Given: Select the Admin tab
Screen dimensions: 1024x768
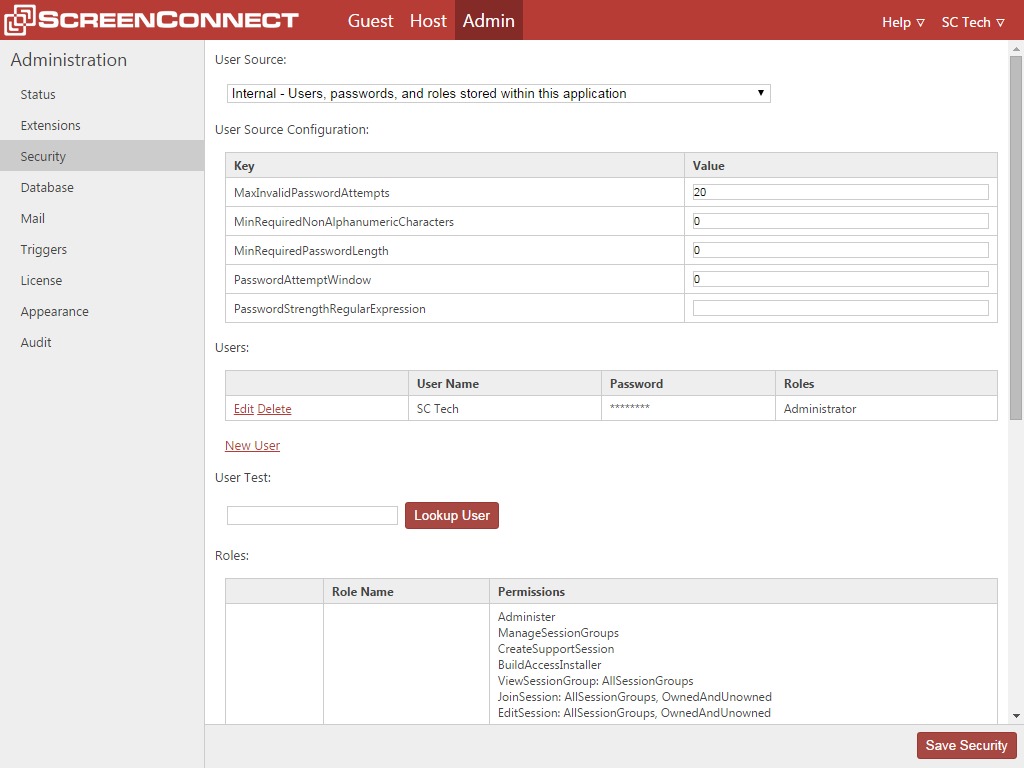Looking at the screenshot, I should [x=488, y=20].
